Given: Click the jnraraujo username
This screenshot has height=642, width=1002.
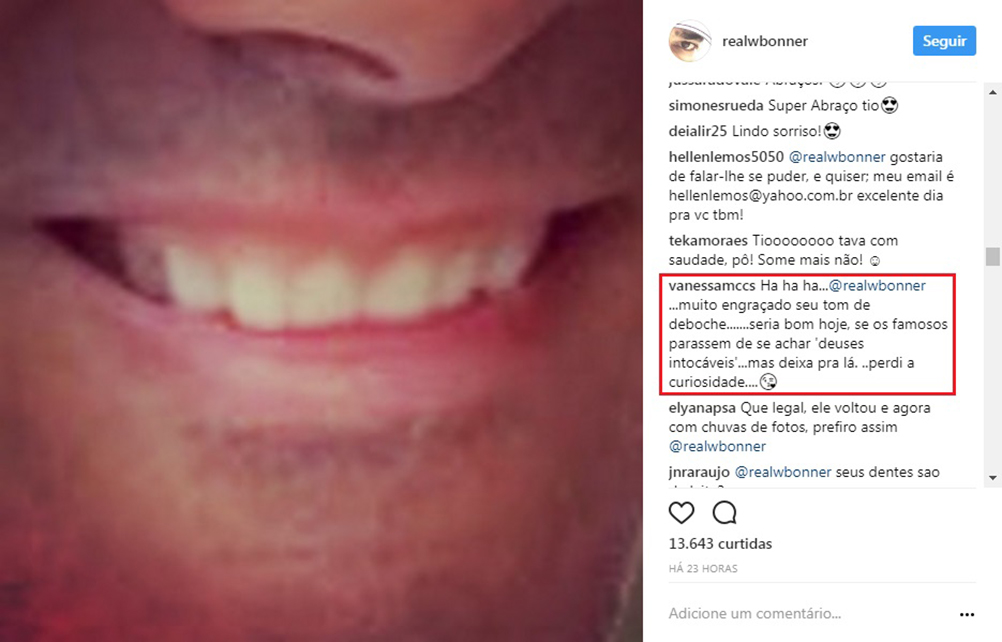Looking at the screenshot, I should coord(699,472).
